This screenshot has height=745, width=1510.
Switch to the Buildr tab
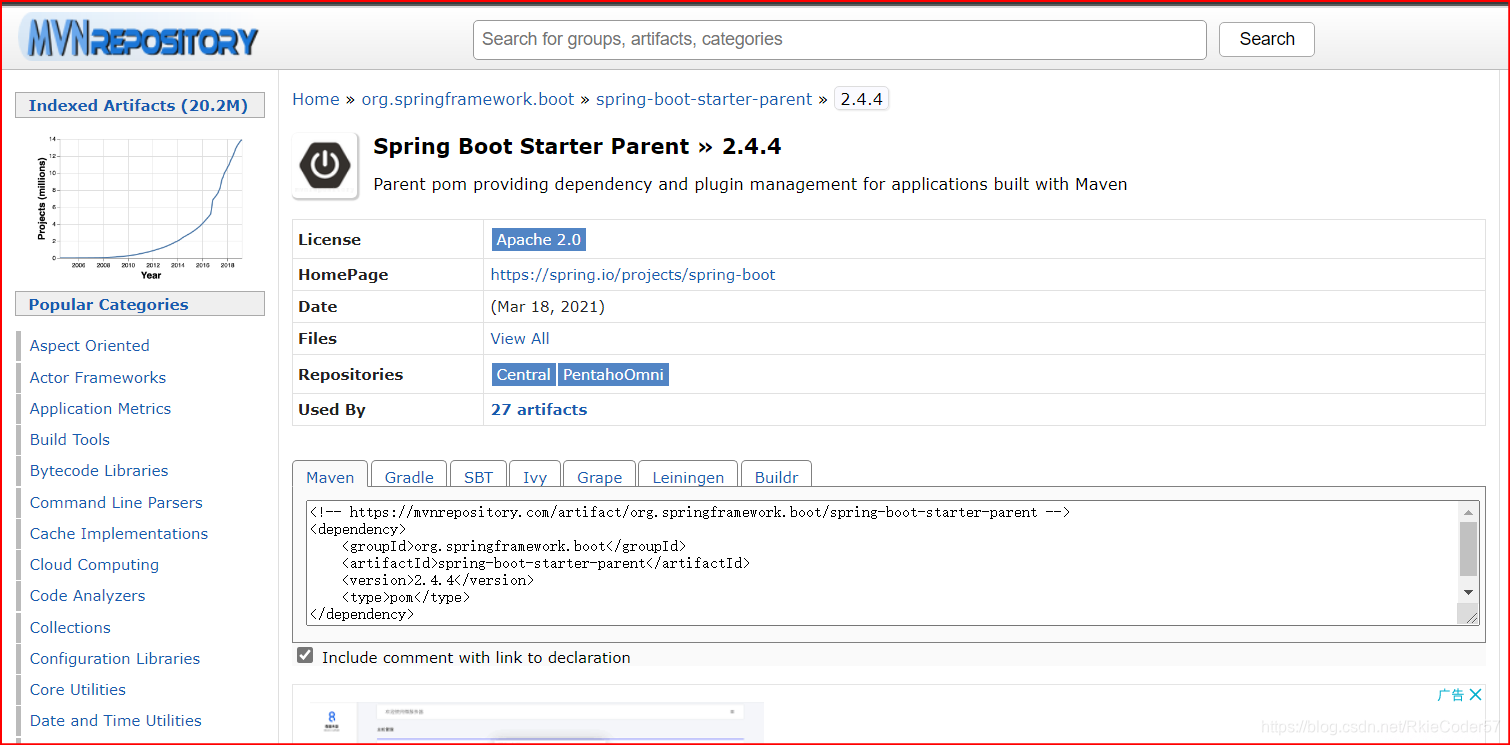777,476
